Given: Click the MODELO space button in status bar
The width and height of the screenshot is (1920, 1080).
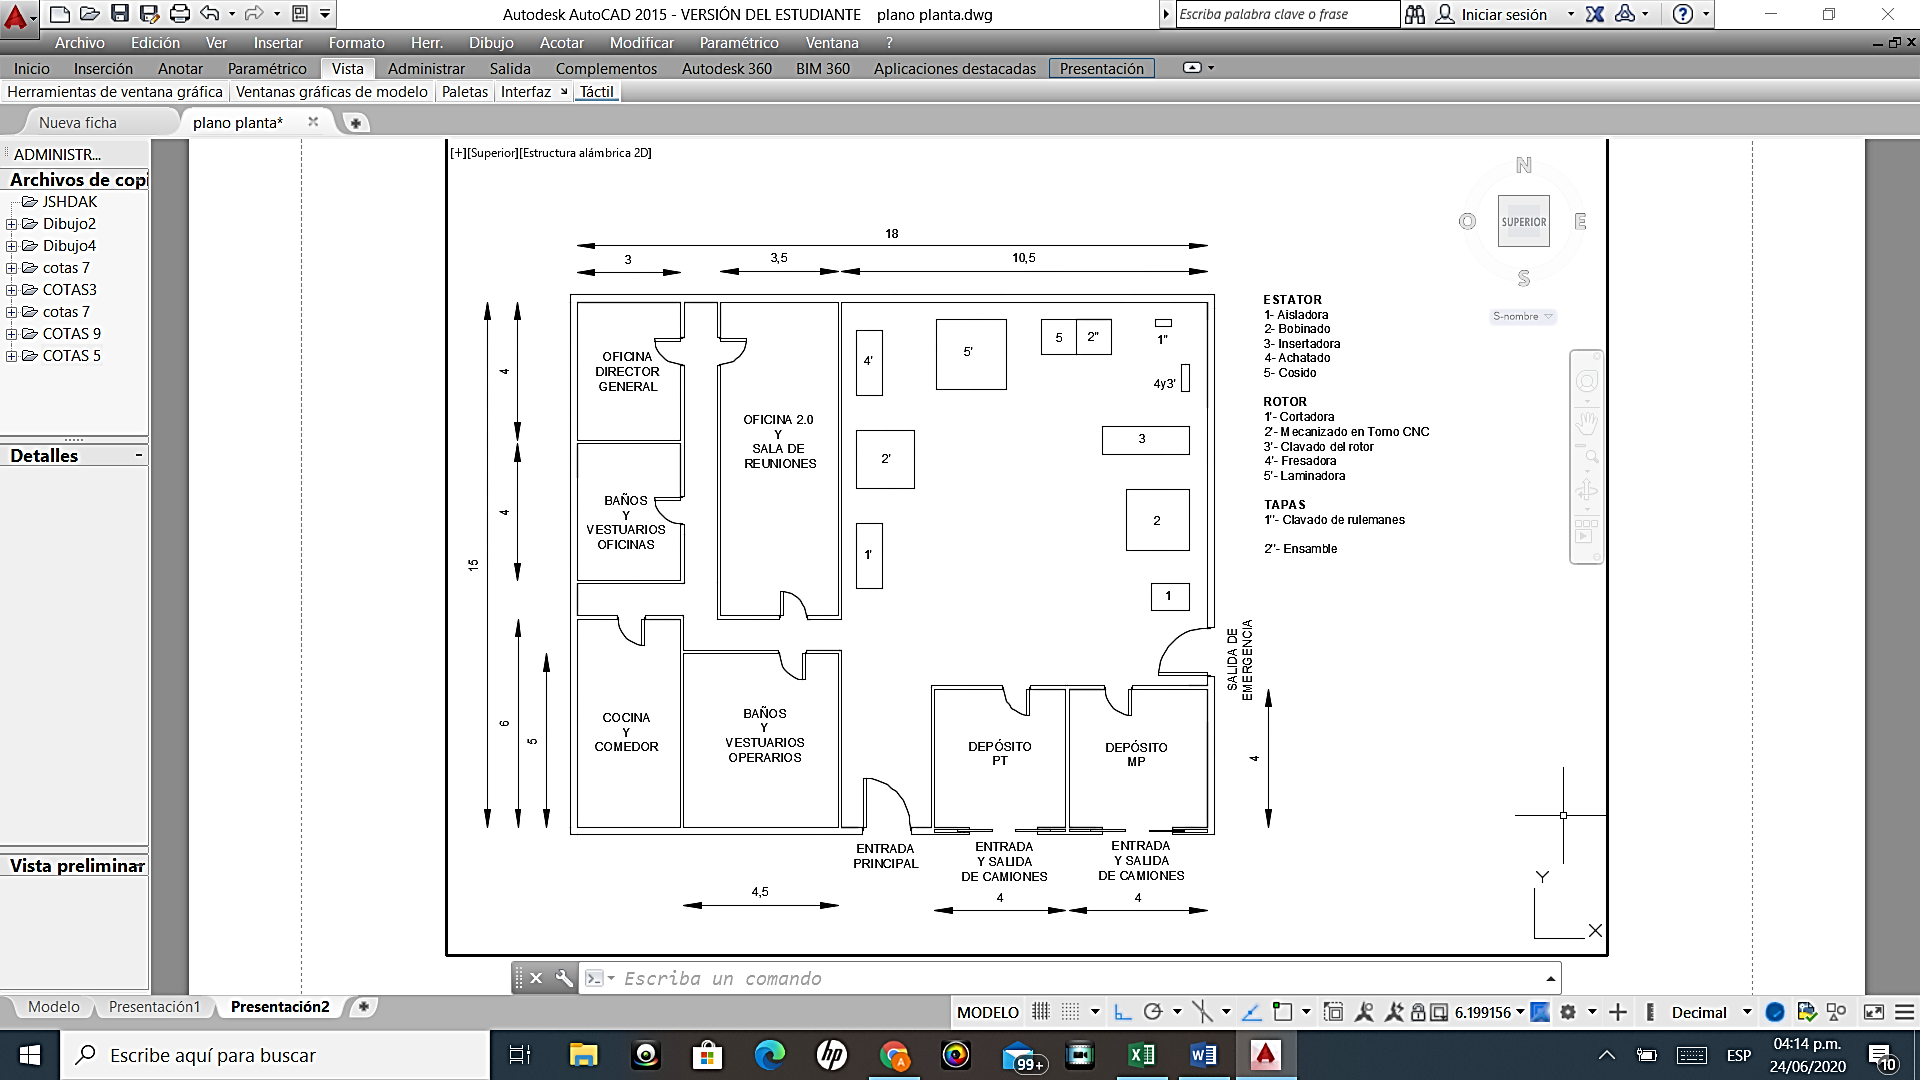Looking at the screenshot, I should pos(988,1012).
